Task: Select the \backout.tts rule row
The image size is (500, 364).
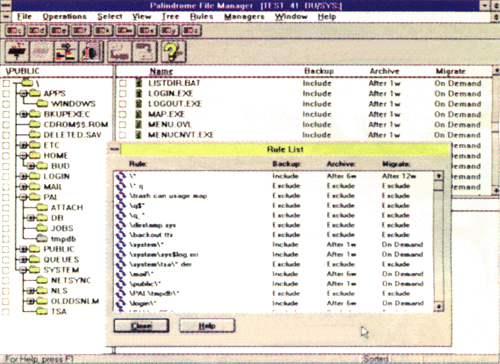Action: [x=273, y=235]
